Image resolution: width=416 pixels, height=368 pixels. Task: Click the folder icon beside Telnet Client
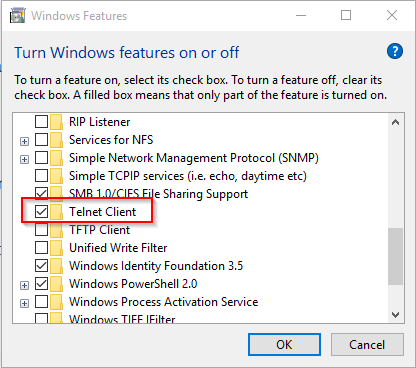point(56,212)
